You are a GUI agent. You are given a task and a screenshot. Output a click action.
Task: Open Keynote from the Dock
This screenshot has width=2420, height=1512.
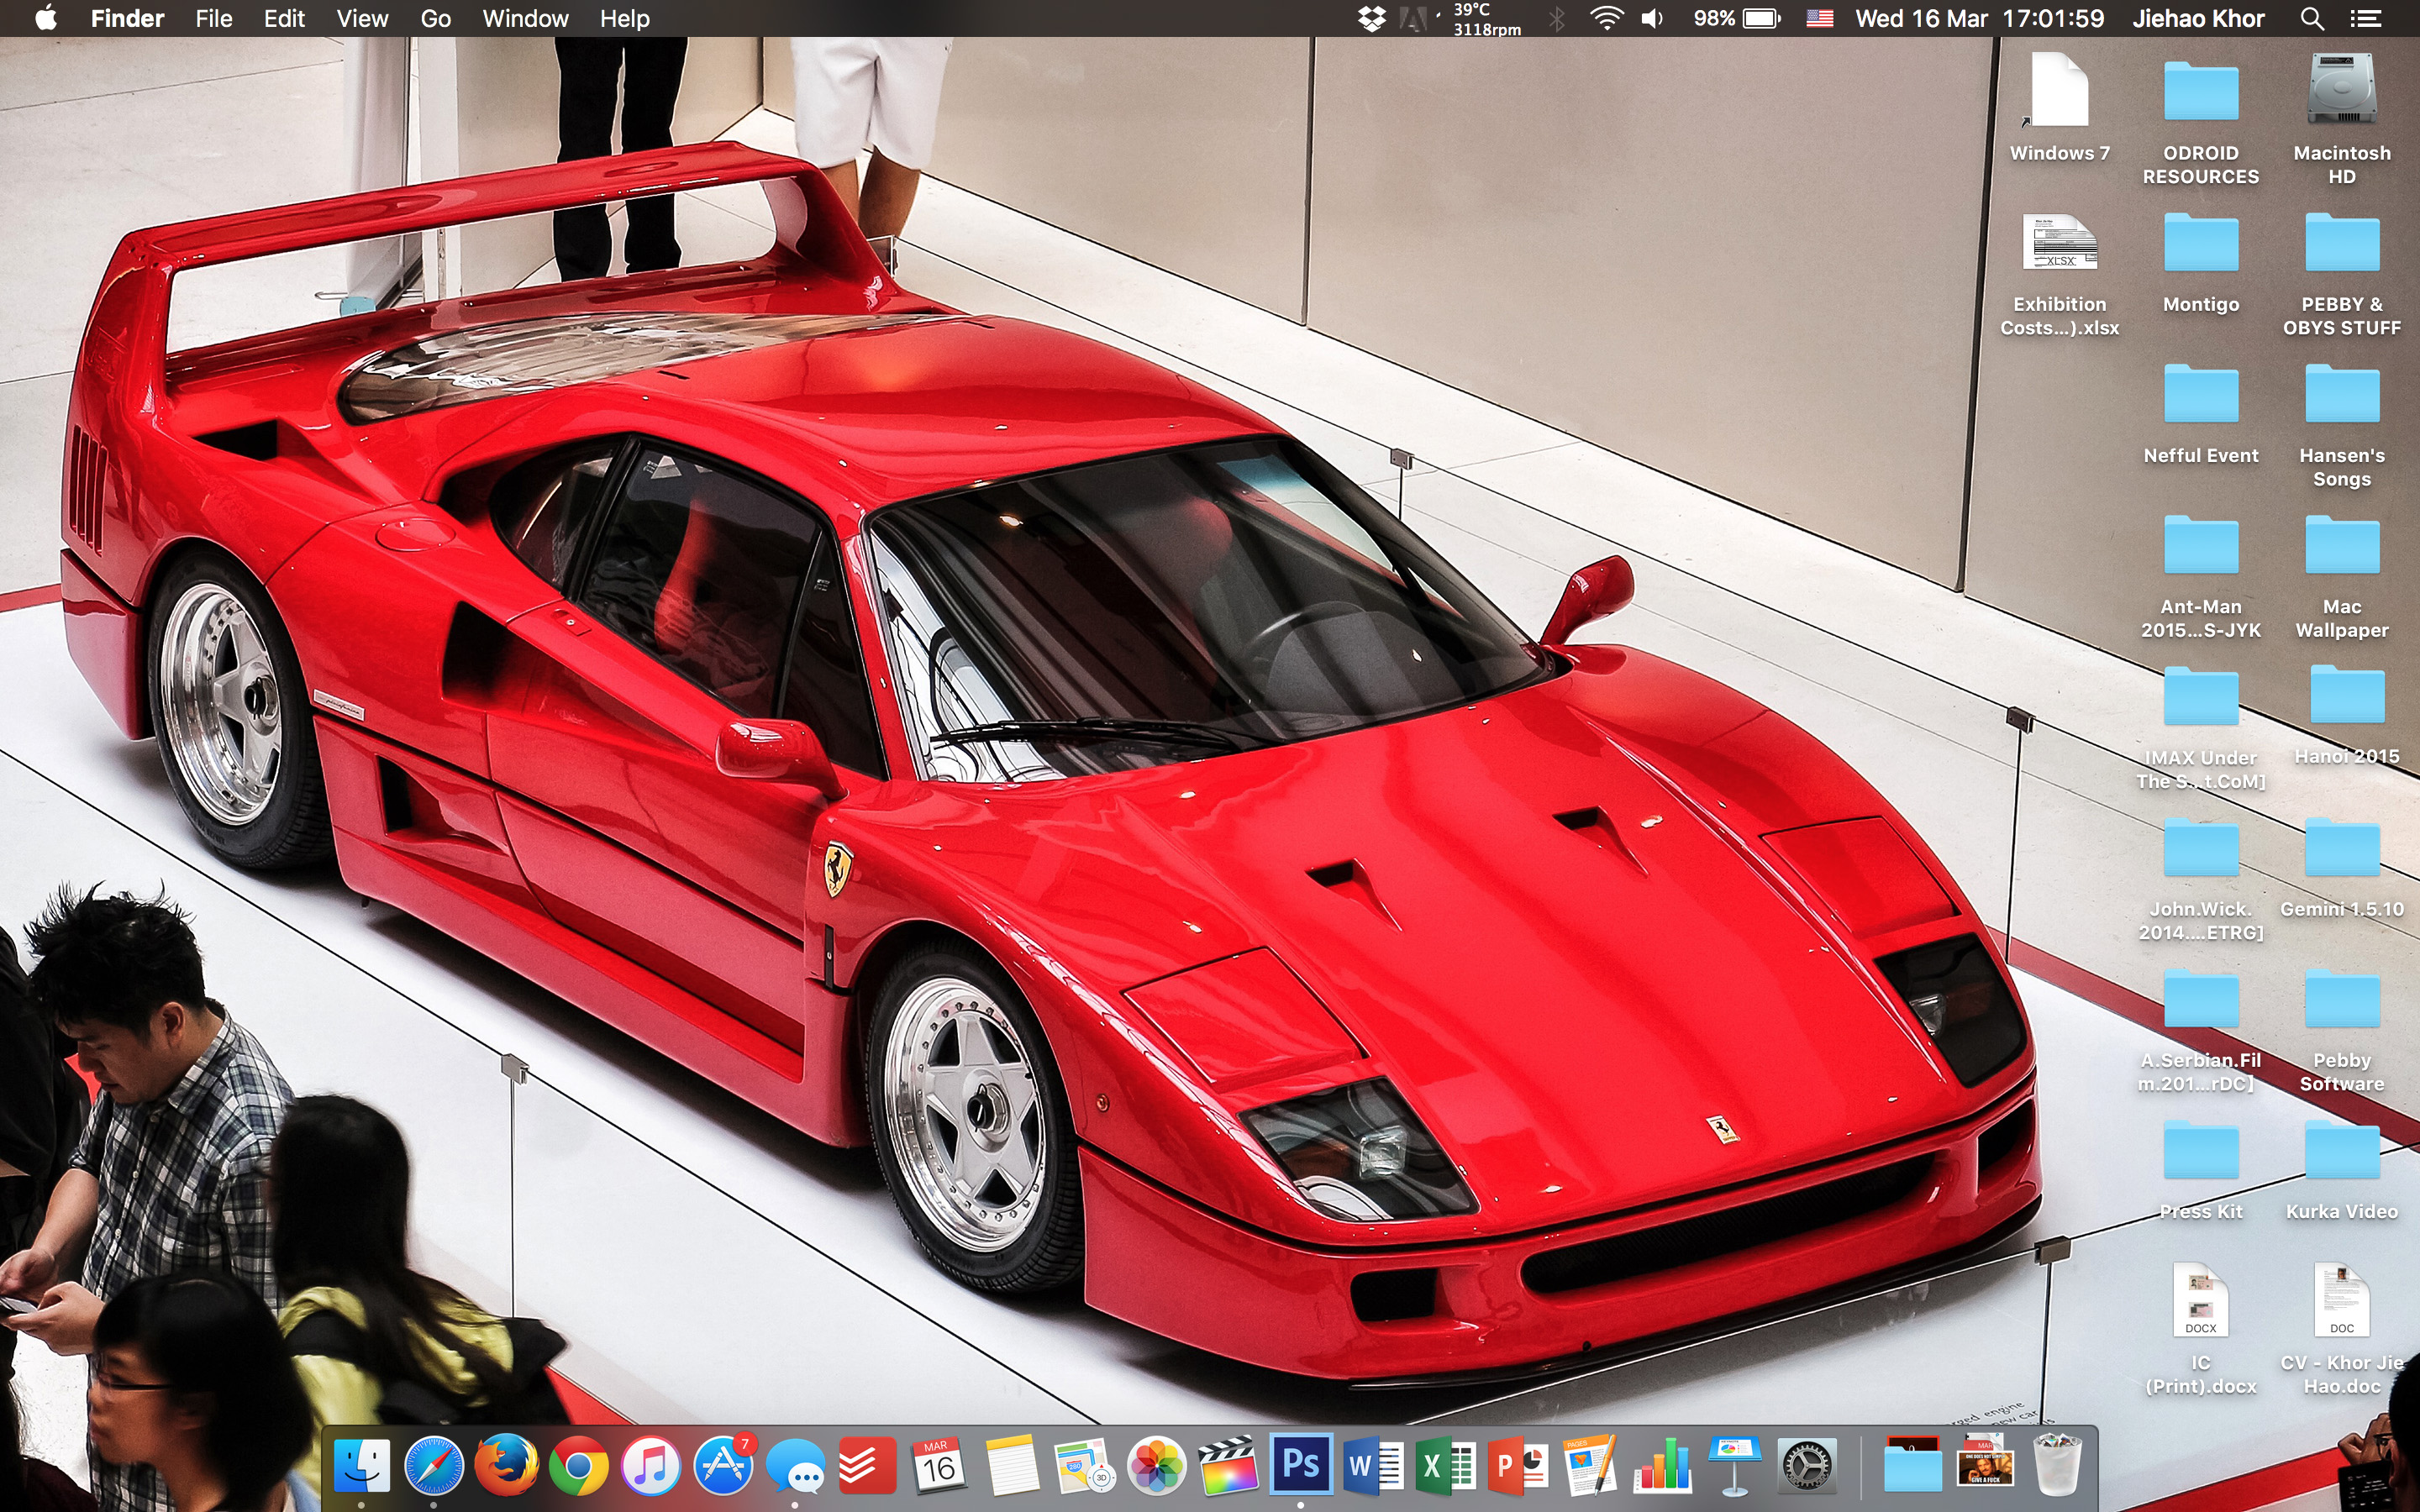1734,1467
